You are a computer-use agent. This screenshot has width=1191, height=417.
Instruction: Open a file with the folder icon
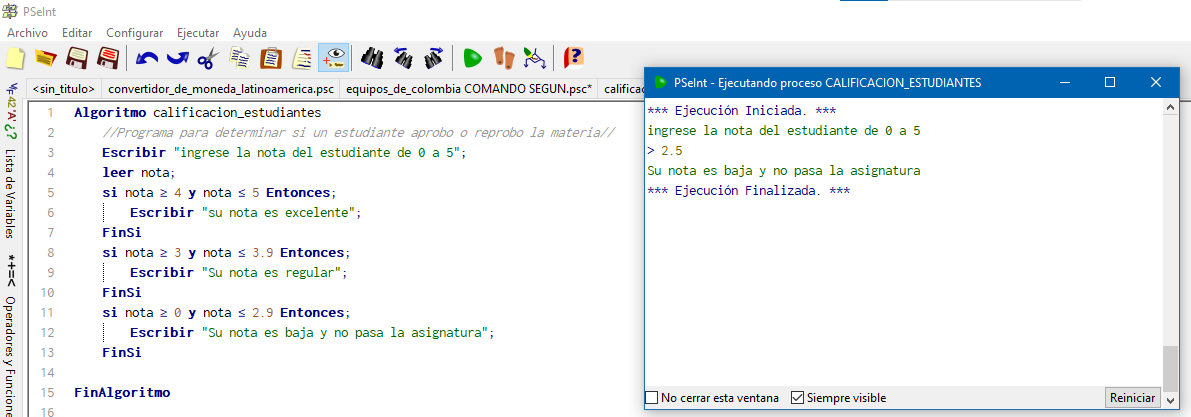click(x=46, y=57)
